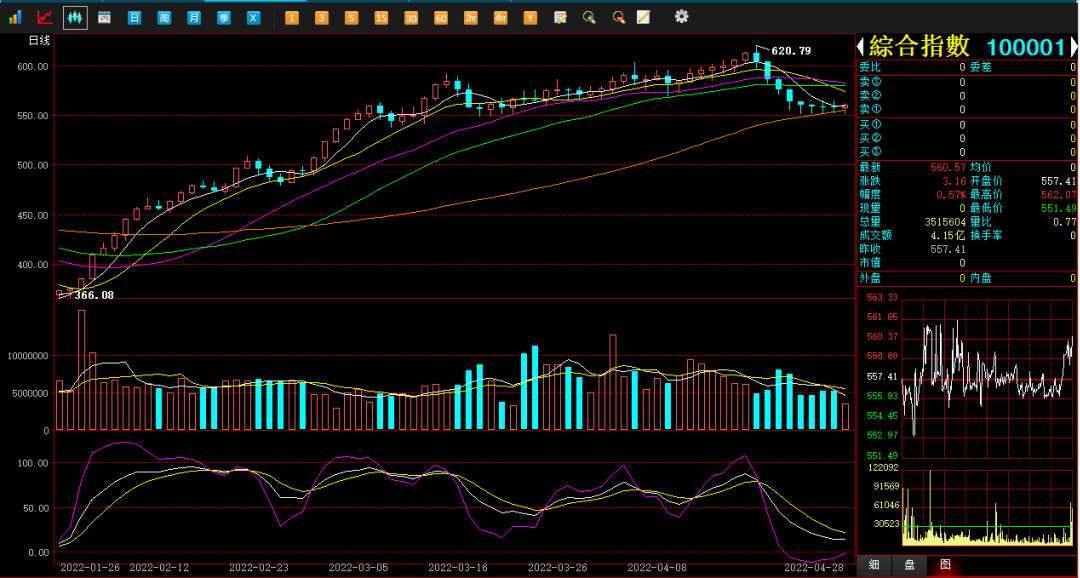Switch to the 细 detail tab
Image resolution: width=1080 pixels, height=578 pixels.
[x=873, y=565]
